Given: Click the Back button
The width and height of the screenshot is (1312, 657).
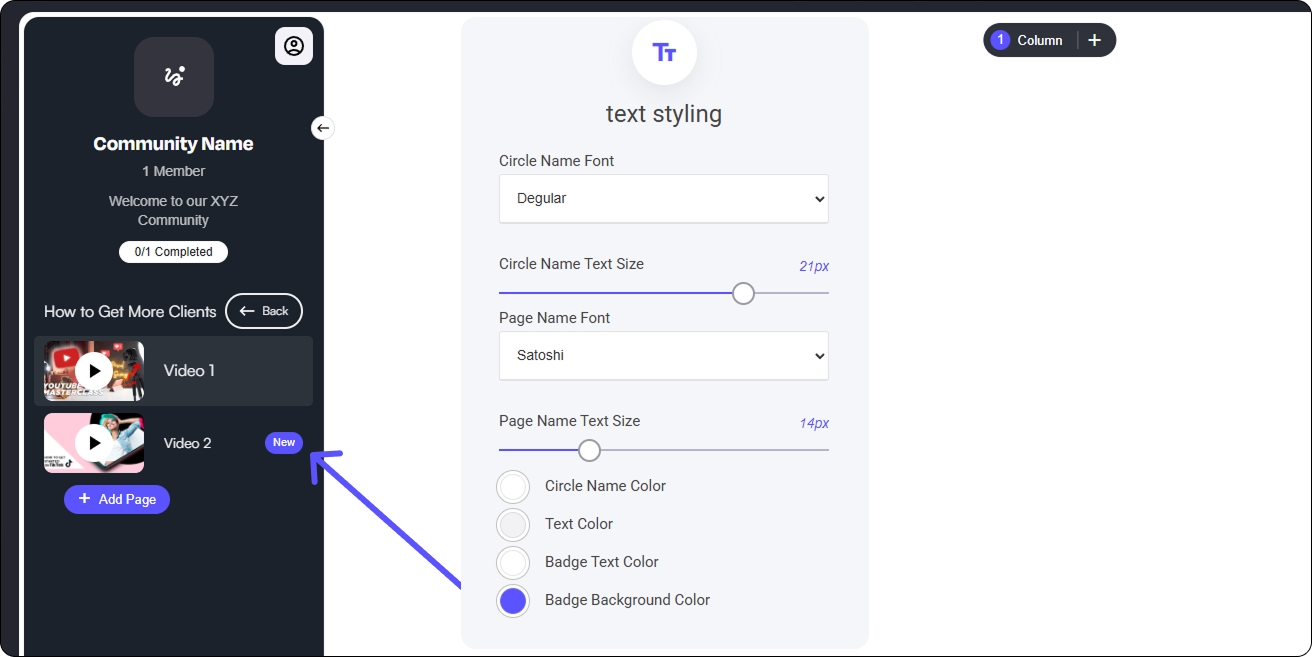Looking at the screenshot, I should pos(264,311).
